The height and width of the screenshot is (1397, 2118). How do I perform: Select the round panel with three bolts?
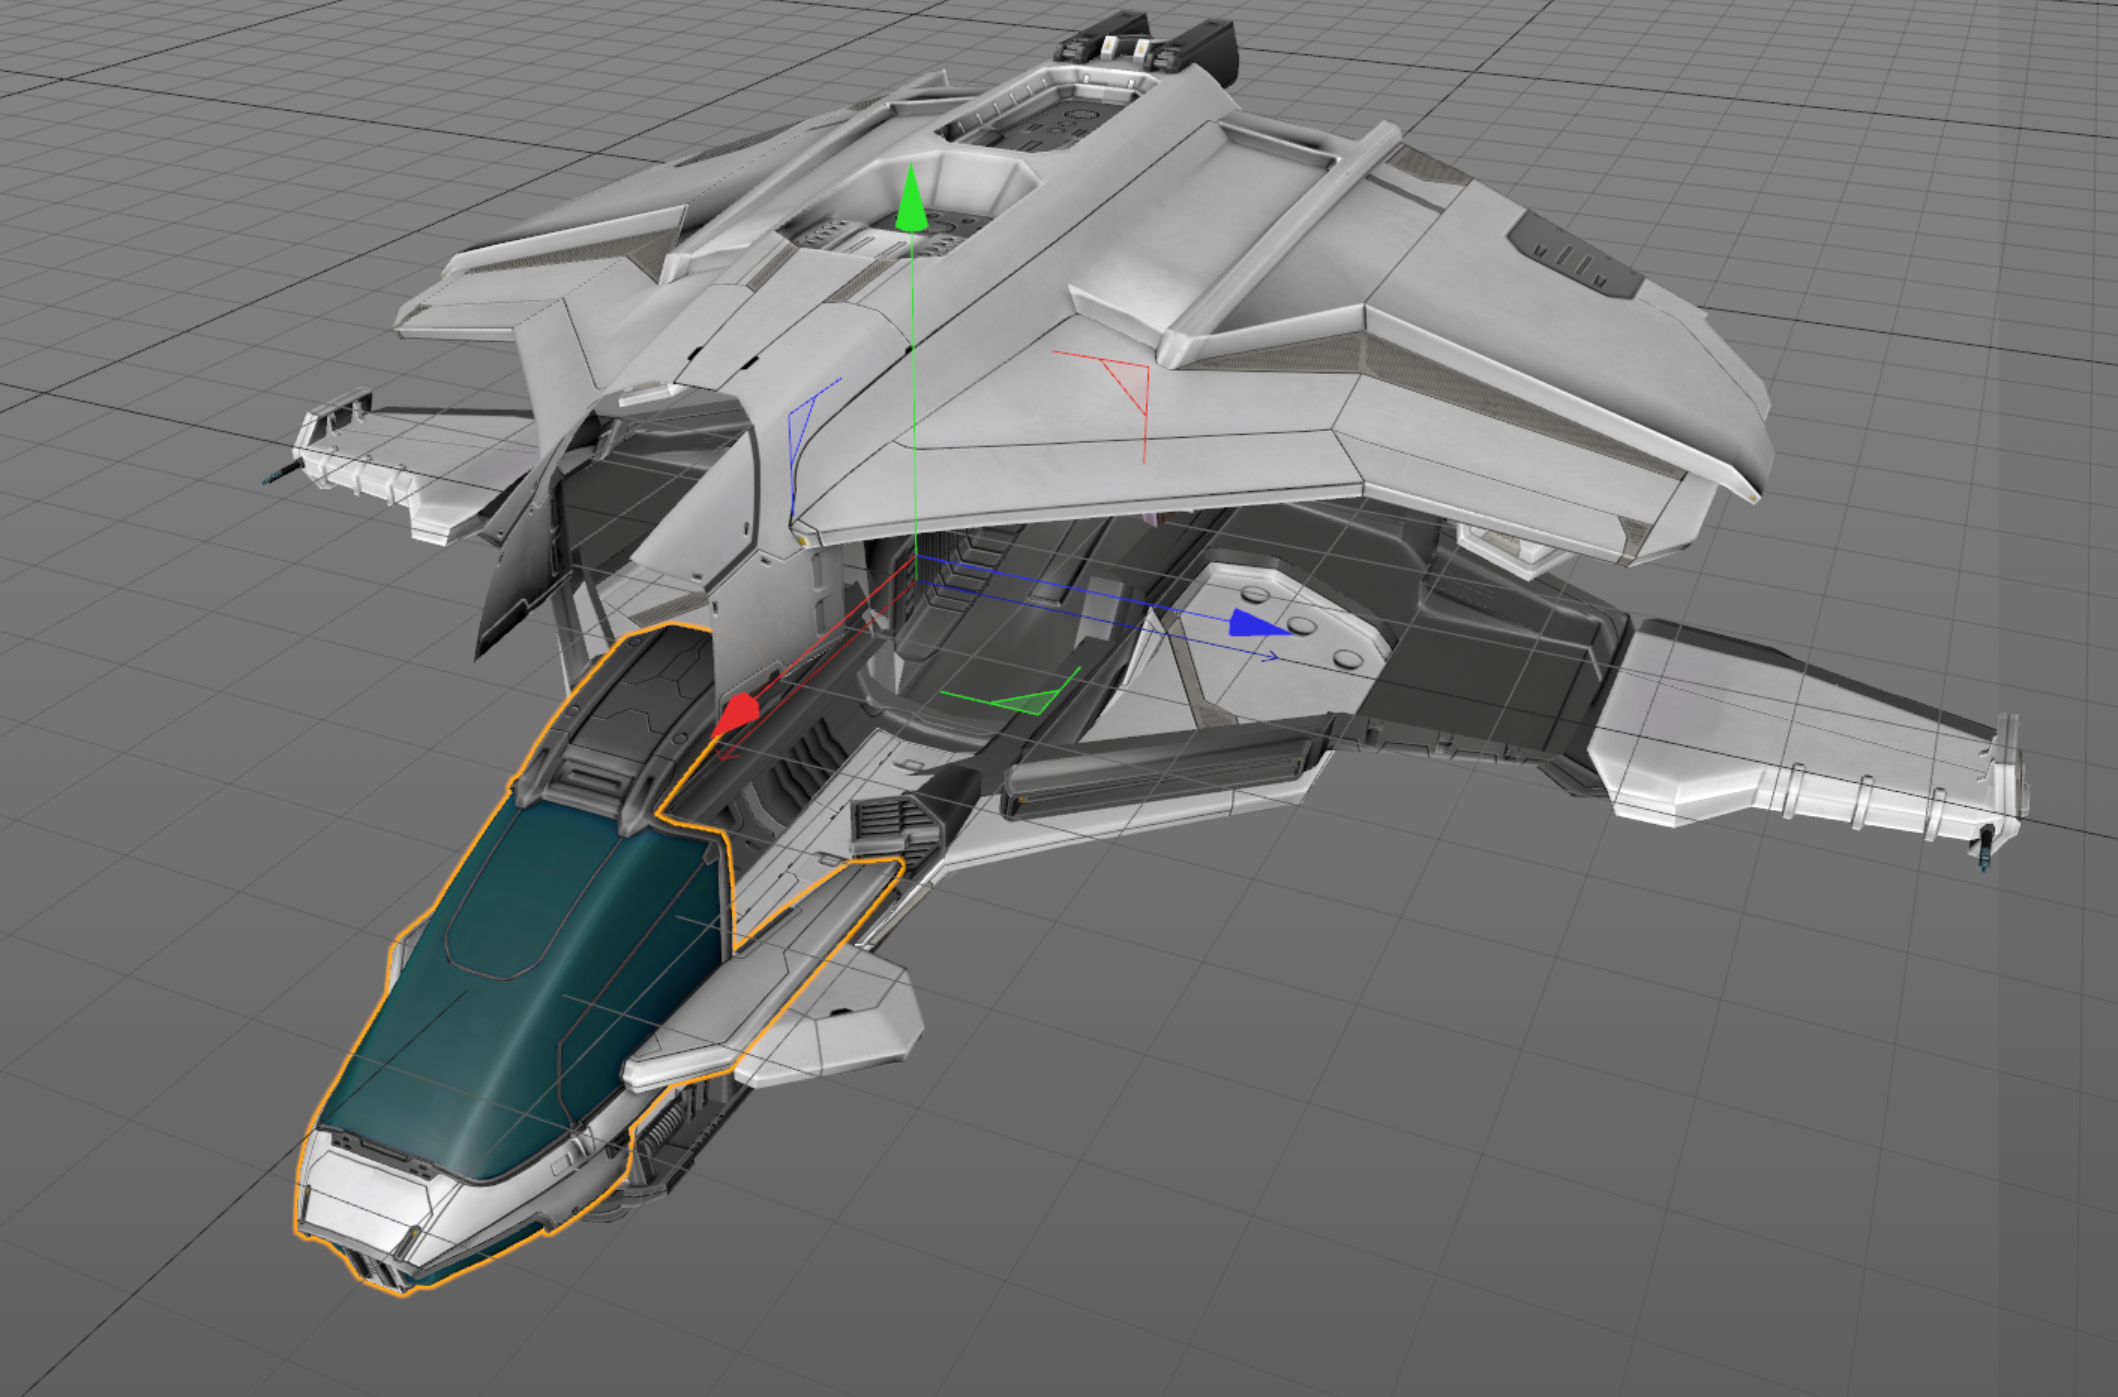tap(1292, 632)
